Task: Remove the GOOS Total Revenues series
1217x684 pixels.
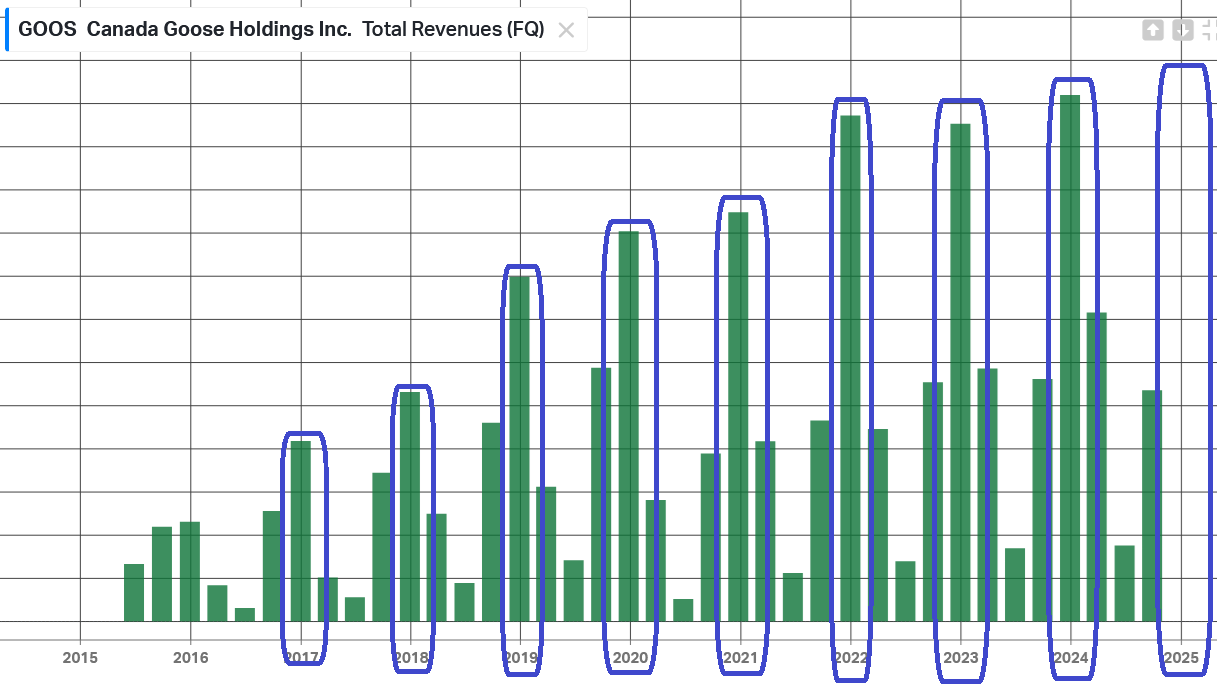Action: coord(566,30)
